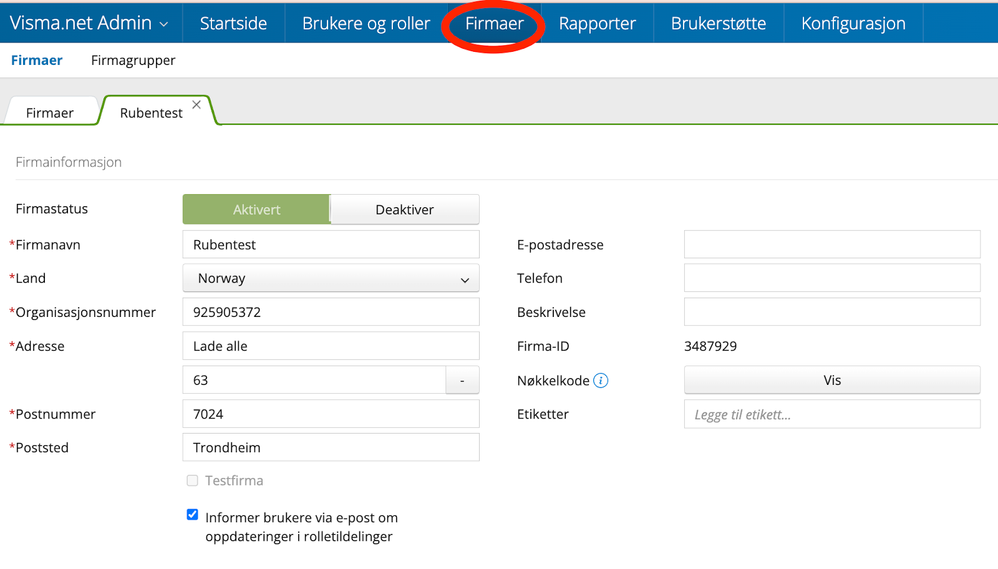Edit the address line containing 63
Screen dimensions: 998x569
[314, 380]
